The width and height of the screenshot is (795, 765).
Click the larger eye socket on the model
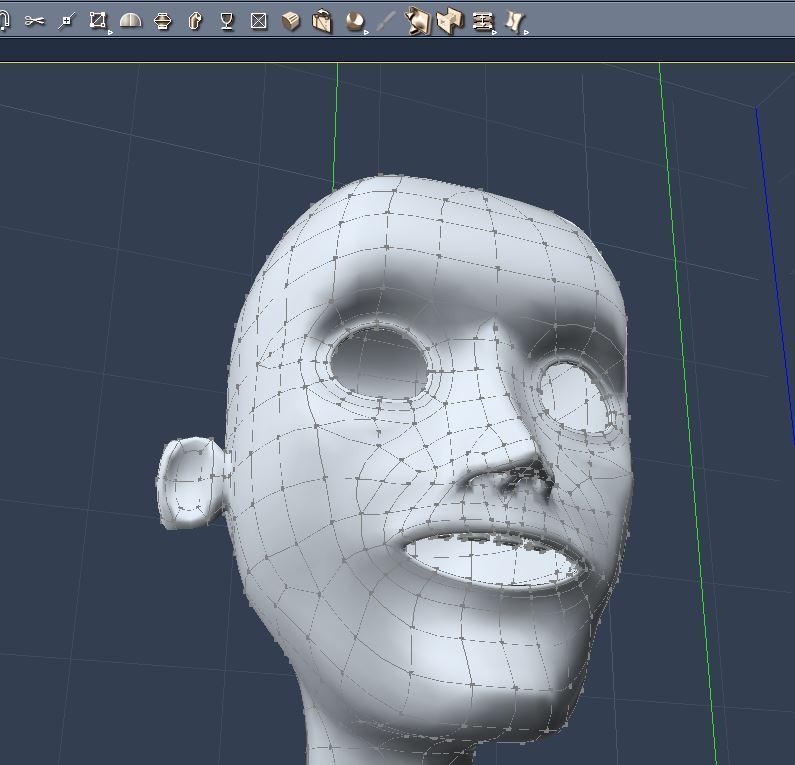point(377,360)
